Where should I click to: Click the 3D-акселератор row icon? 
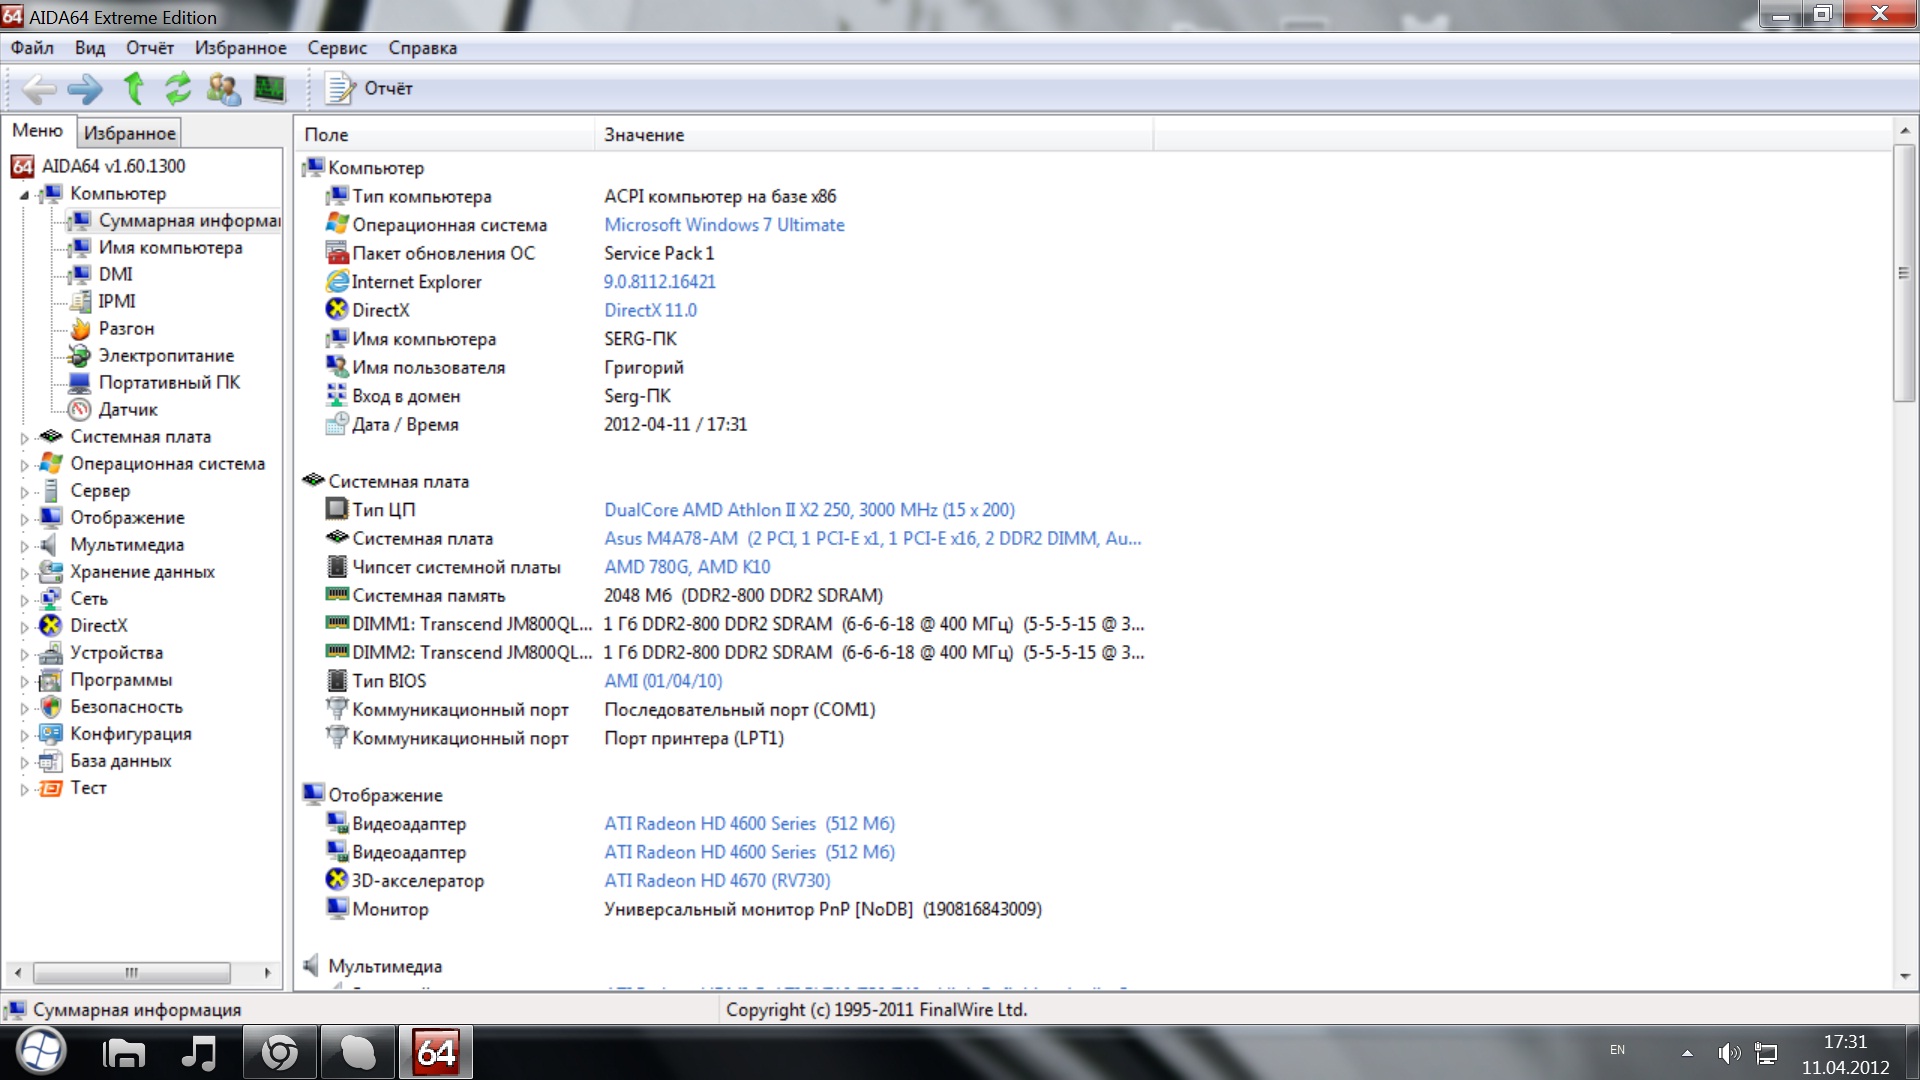coord(337,880)
